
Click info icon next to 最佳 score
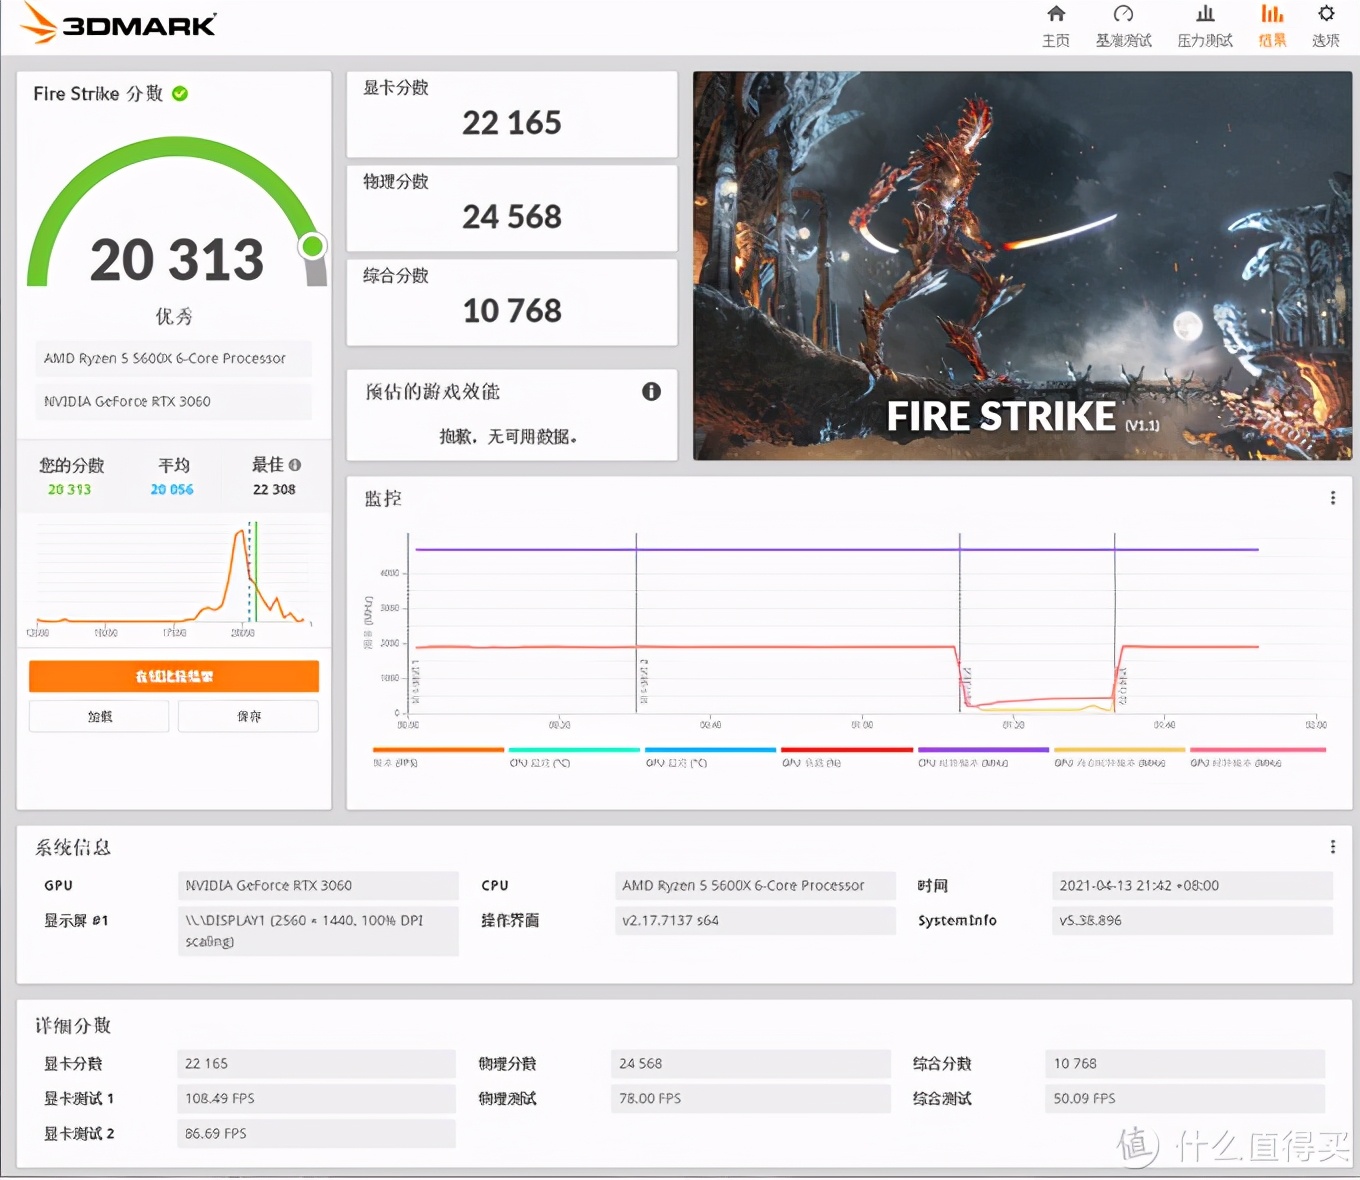pyautogui.click(x=295, y=465)
